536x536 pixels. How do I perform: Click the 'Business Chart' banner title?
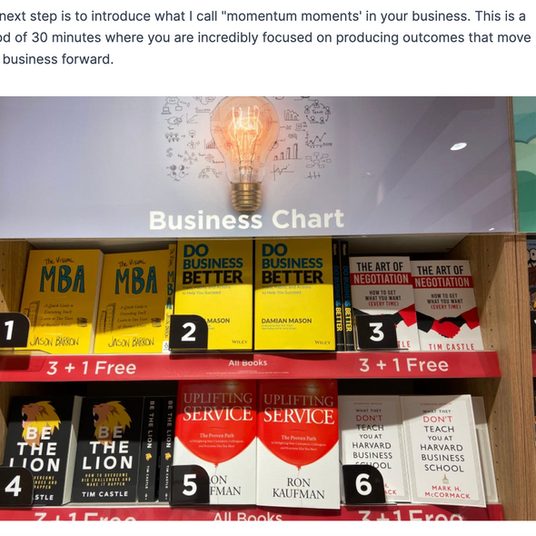point(246,220)
